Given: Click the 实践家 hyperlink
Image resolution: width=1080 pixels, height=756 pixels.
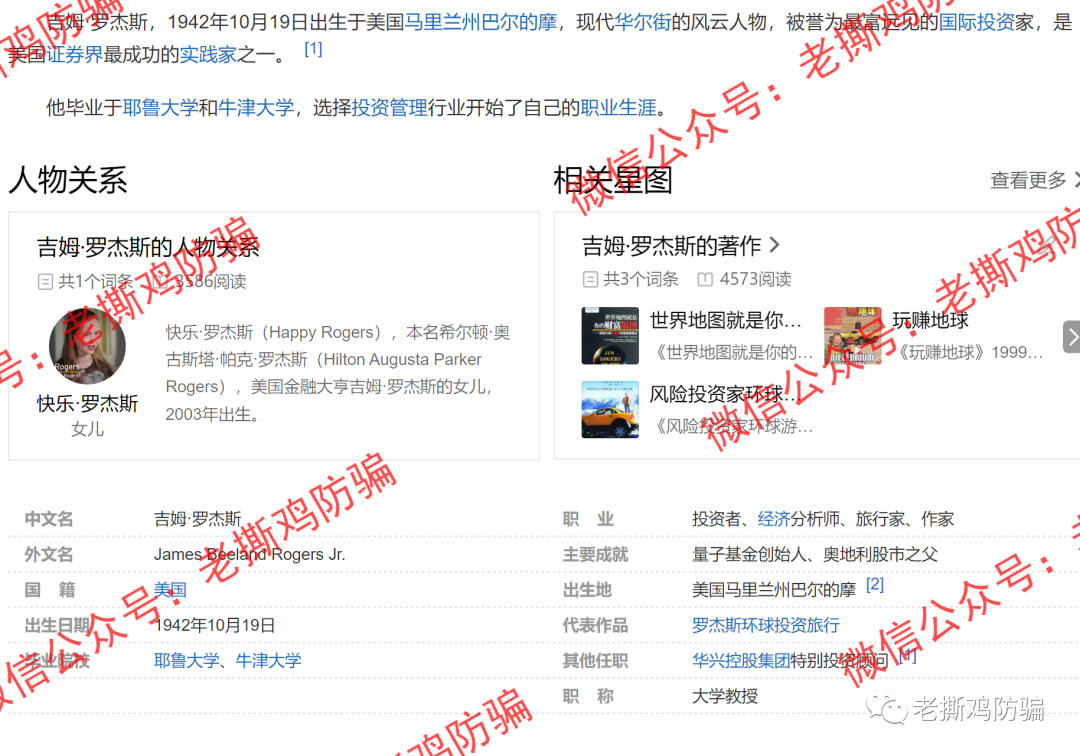Looking at the screenshot, I should (208, 54).
